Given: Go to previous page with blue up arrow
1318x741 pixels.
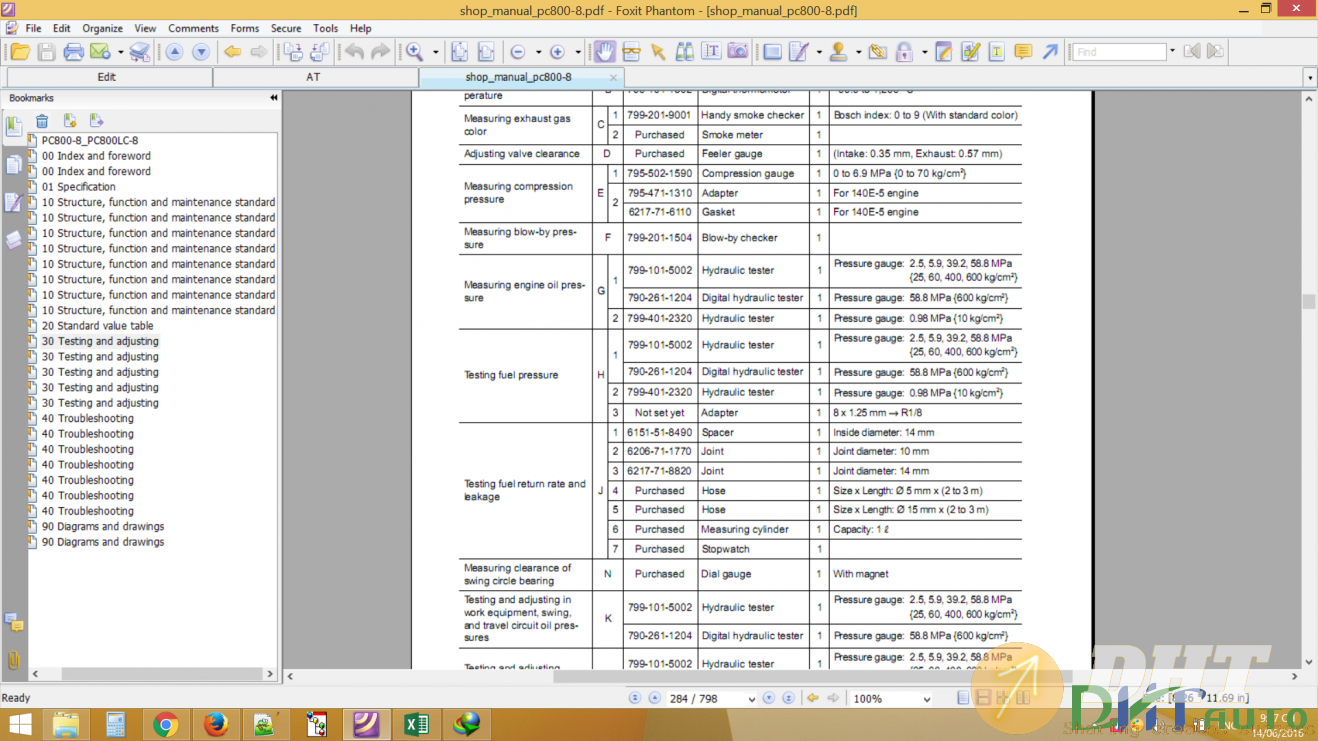Looking at the screenshot, I should pos(174,52).
